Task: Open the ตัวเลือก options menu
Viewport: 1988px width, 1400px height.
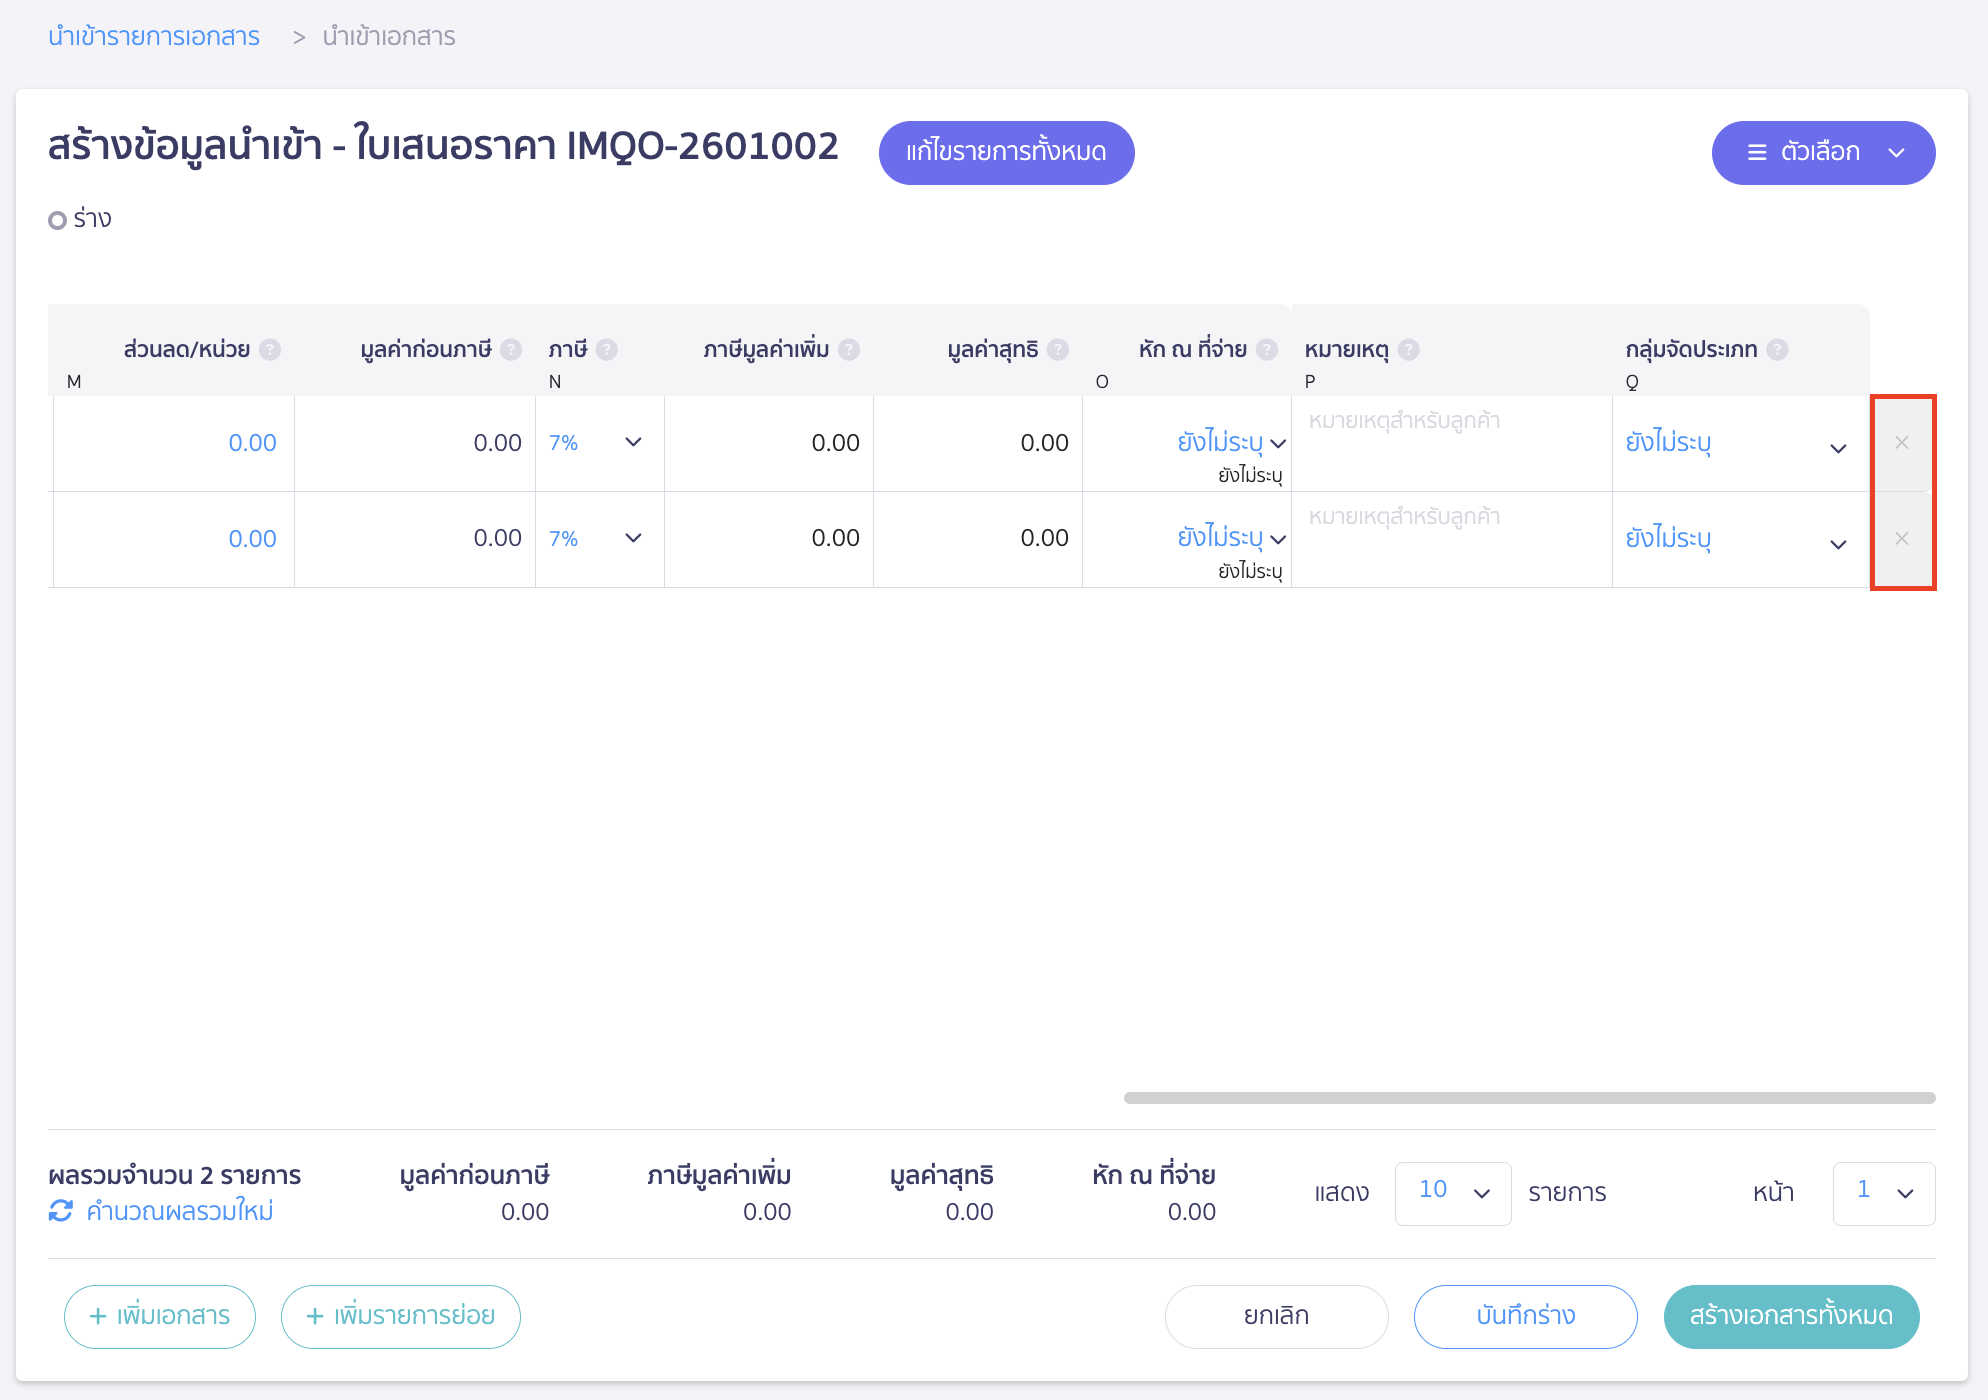Action: [1822, 152]
